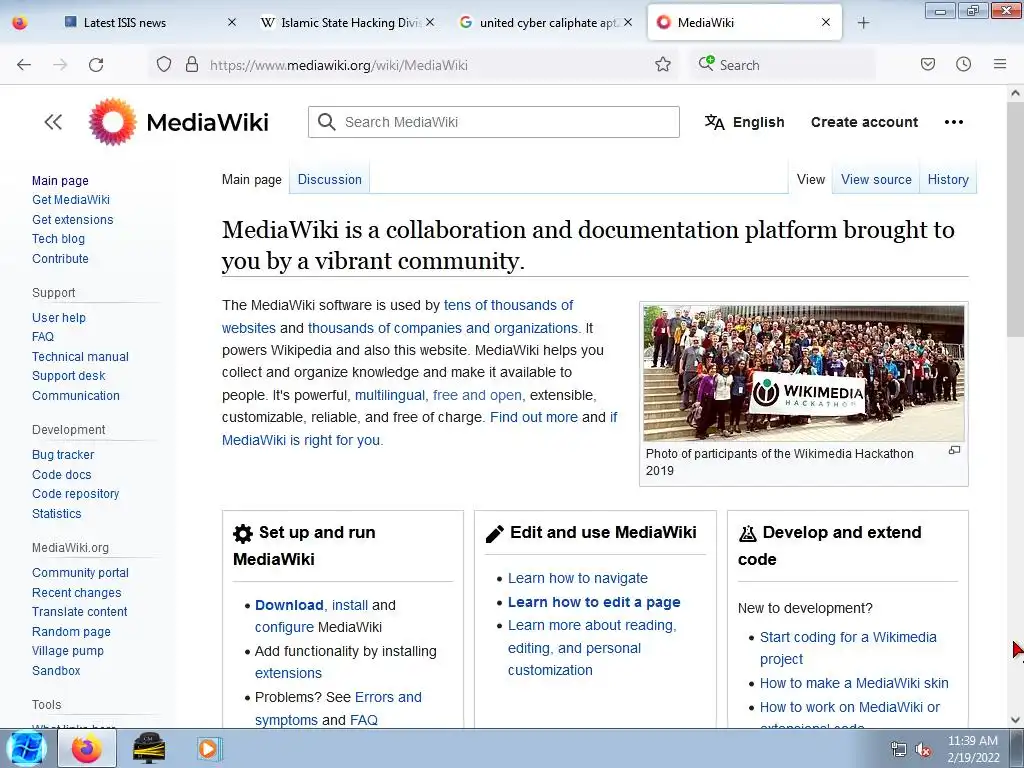Click the MediaWiki sunflower logo
Viewport: 1024px width, 768px height.
(x=112, y=122)
